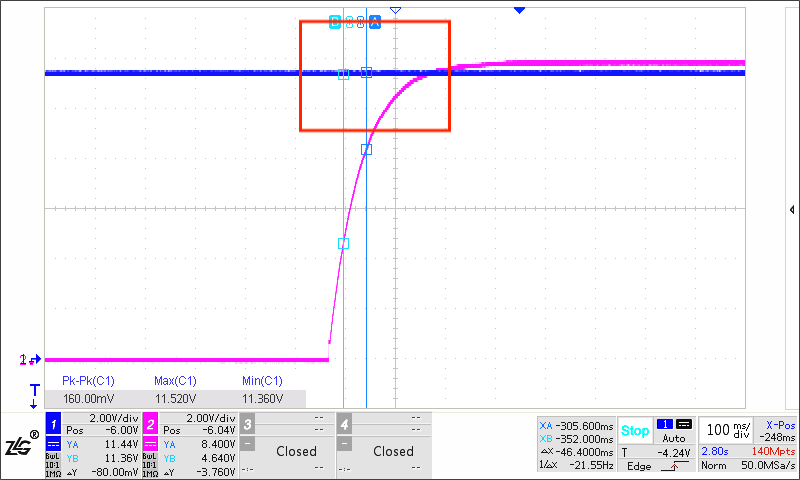This screenshot has height=480, width=800.
Task: Open the Edge trigger type selector
Action: click(639, 466)
